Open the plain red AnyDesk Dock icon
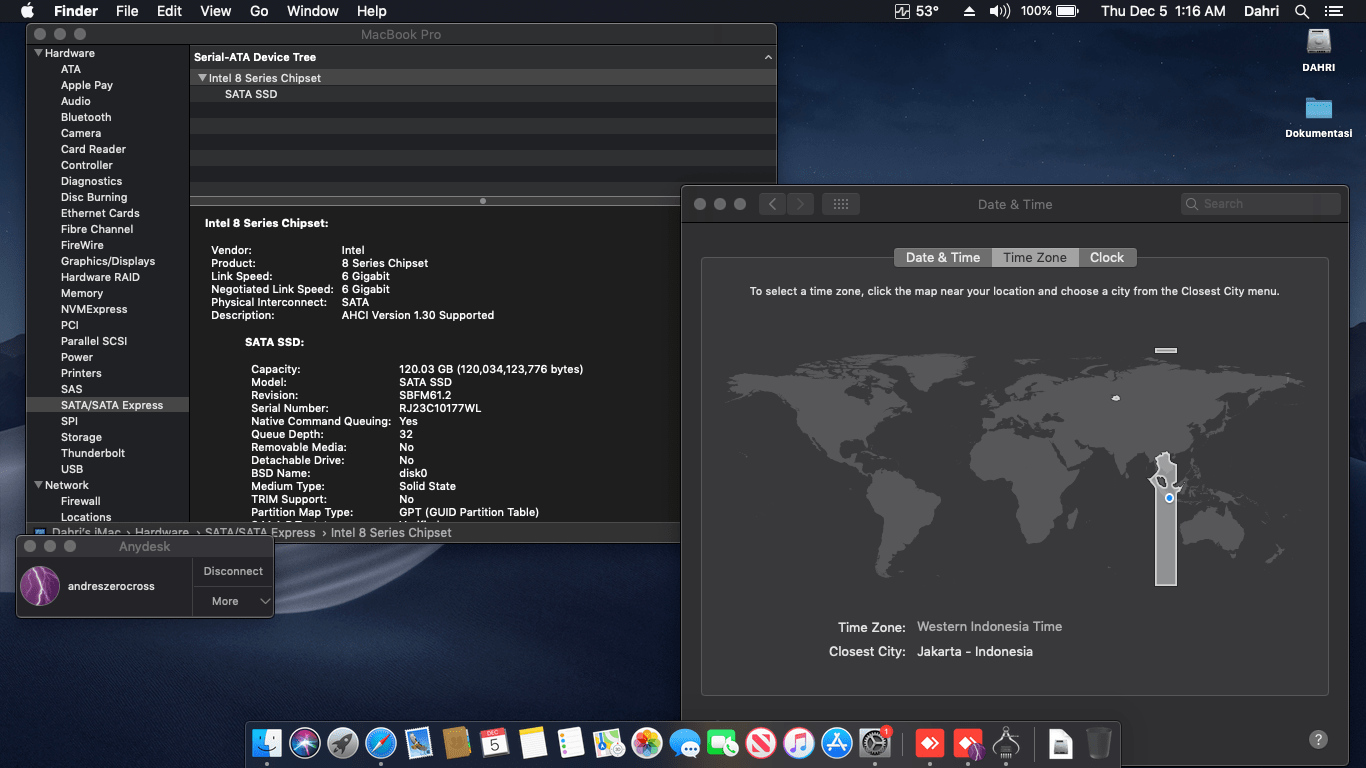Viewport: 1366px width, 768px height. [x=930, y=743]
